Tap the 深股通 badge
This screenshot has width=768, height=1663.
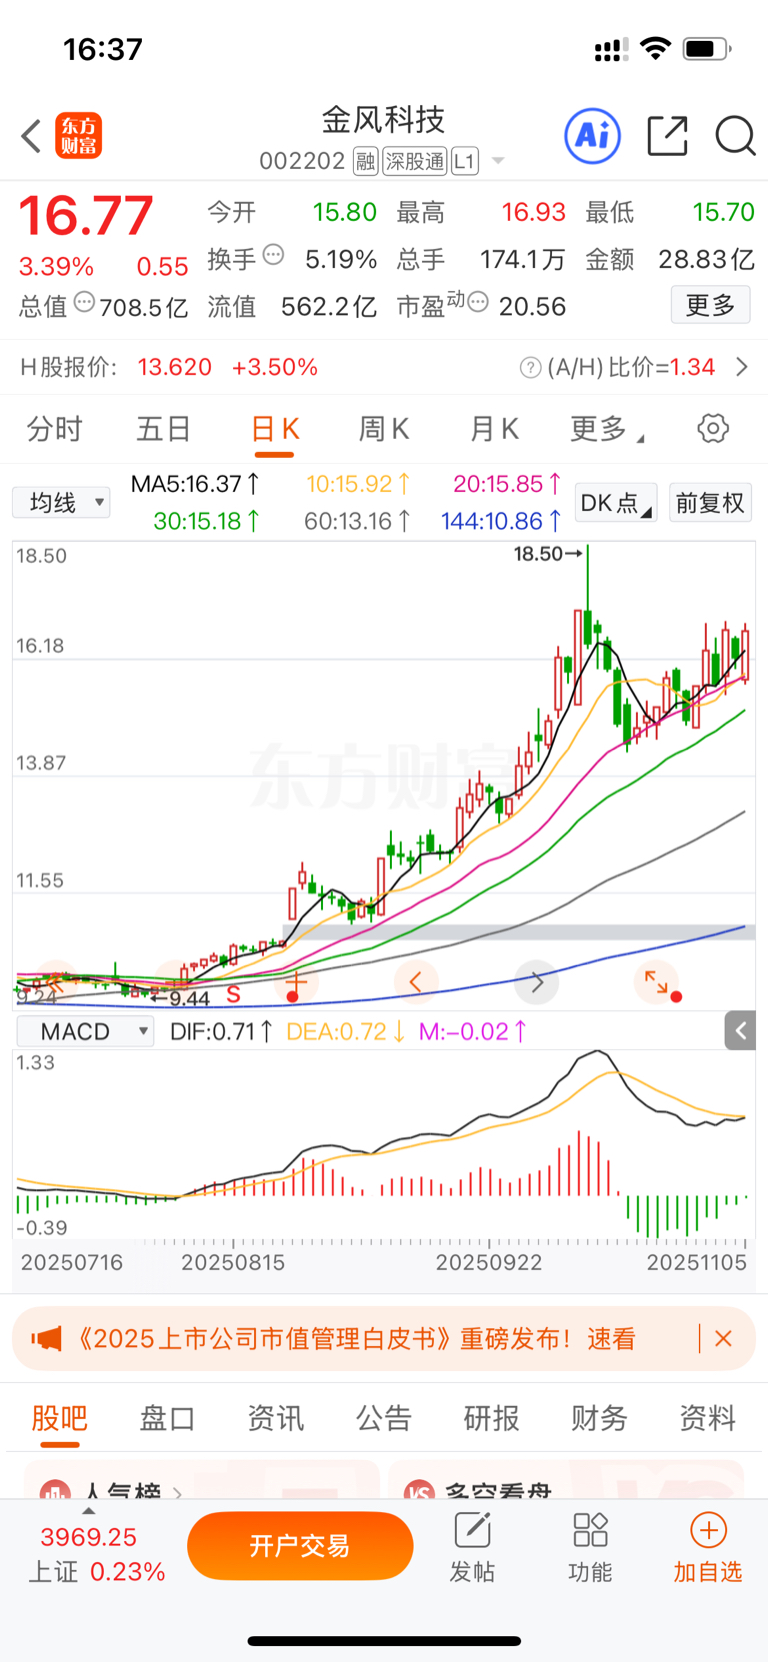point(415,161)
